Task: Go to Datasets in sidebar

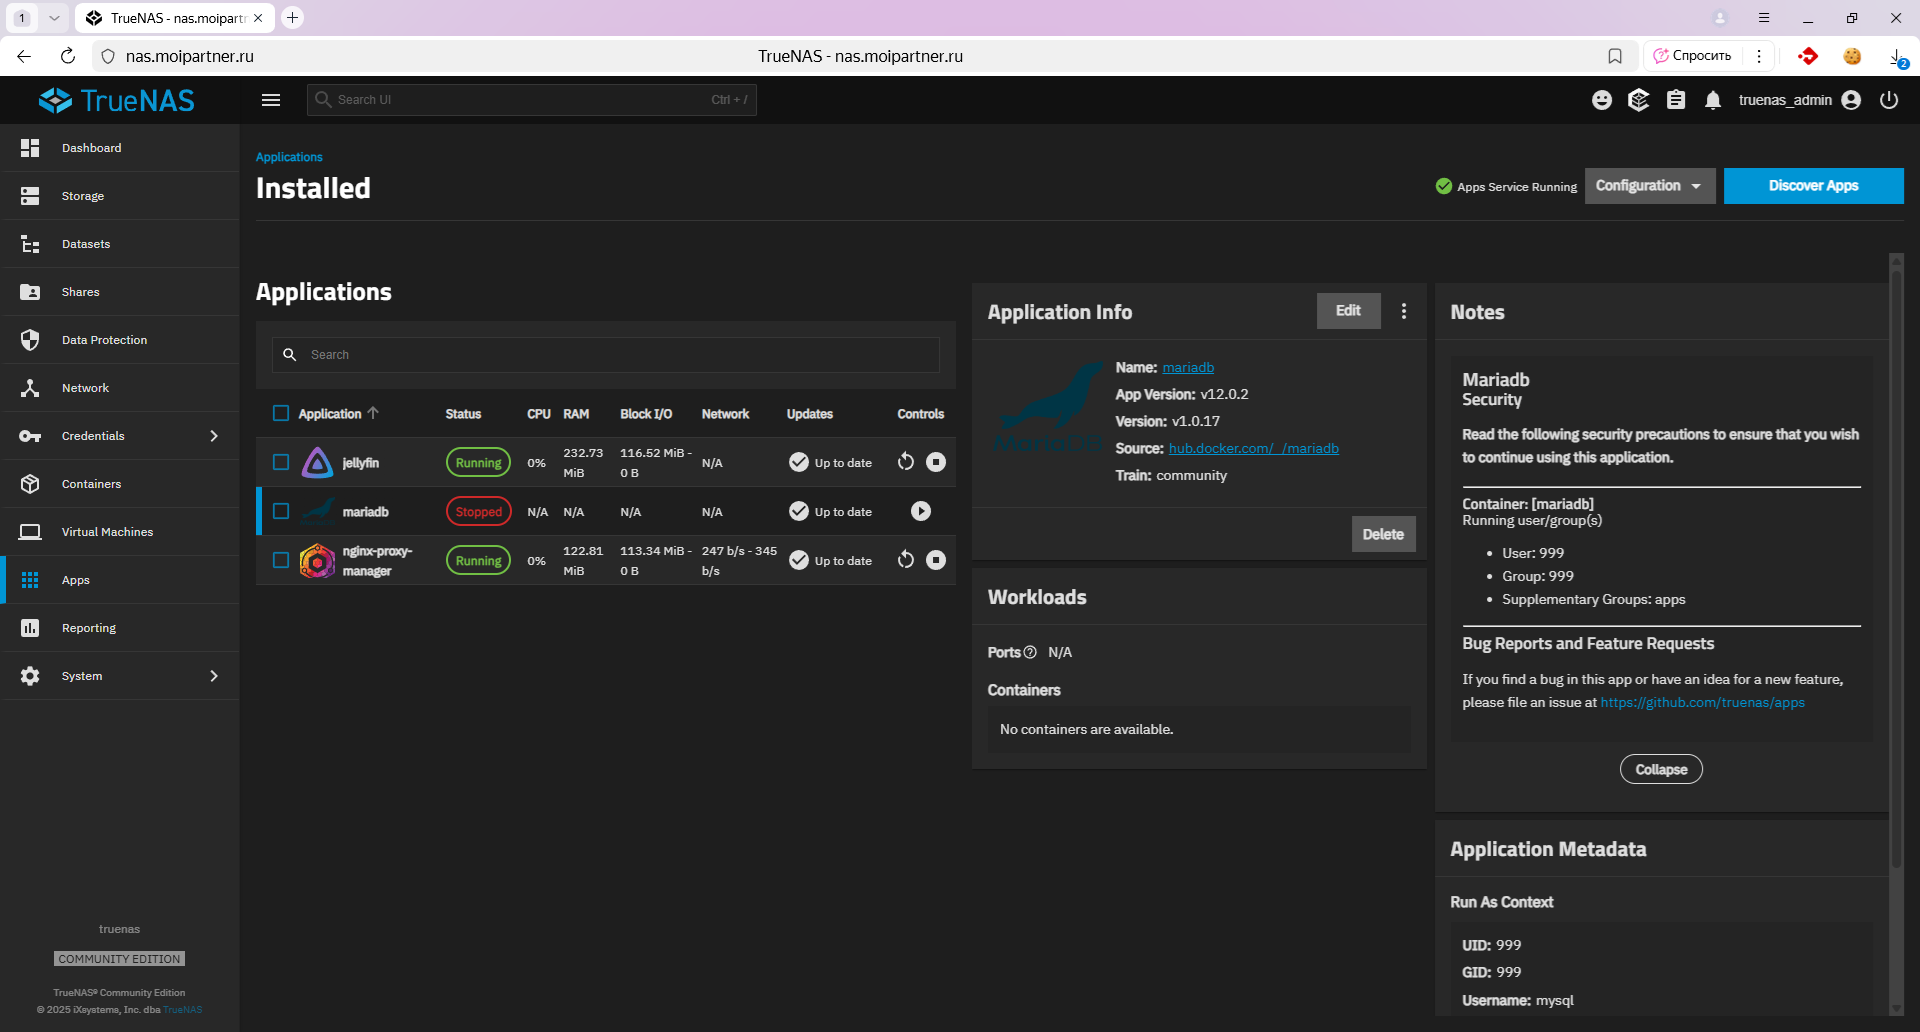Action: pos(86,244)
